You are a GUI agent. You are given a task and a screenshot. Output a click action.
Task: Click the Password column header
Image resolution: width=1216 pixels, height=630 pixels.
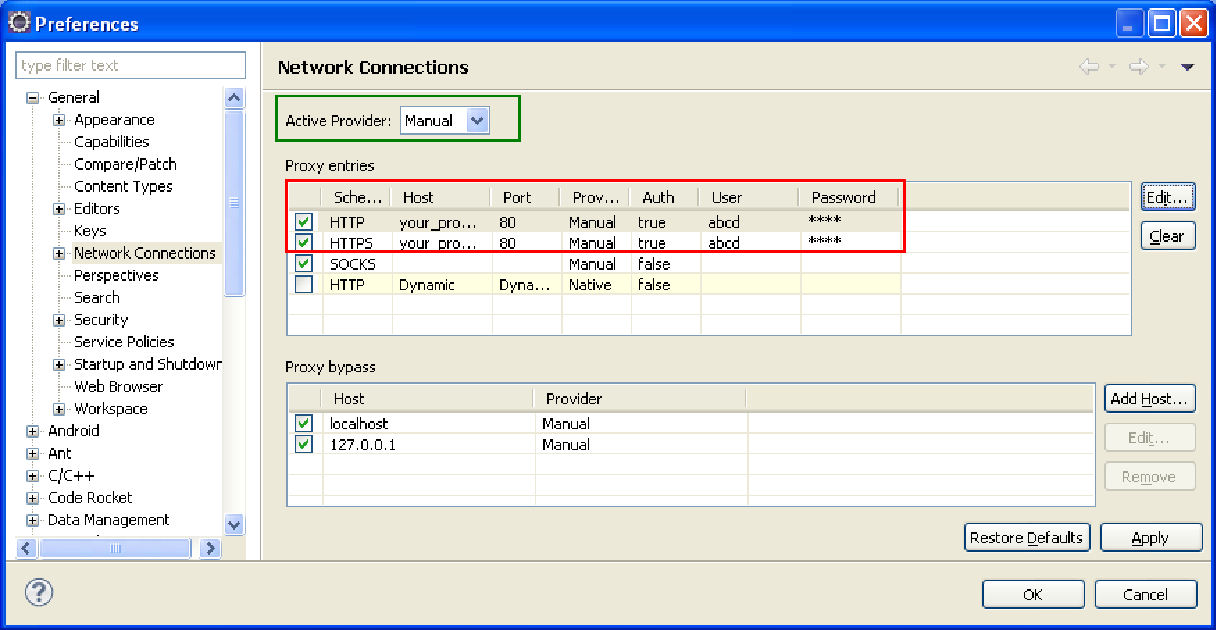coord(849,197)
